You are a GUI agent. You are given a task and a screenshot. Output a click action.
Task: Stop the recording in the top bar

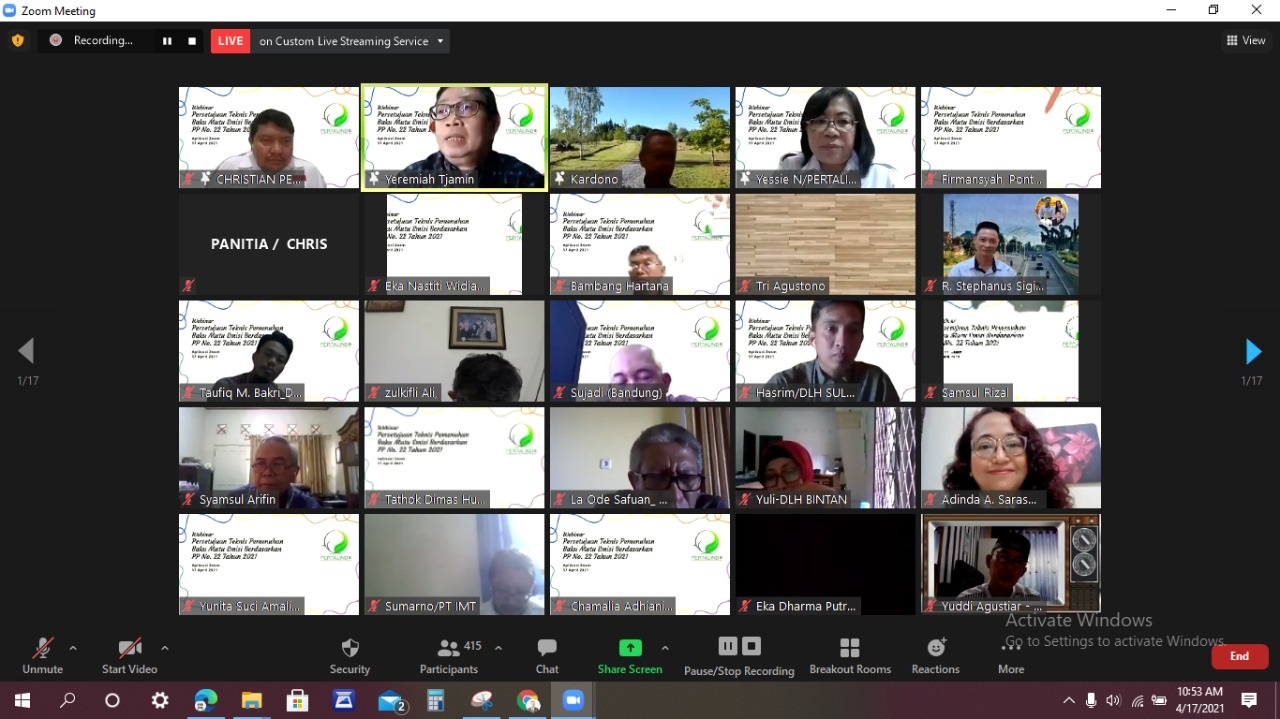pyautogui.click(x=192, y=41)
